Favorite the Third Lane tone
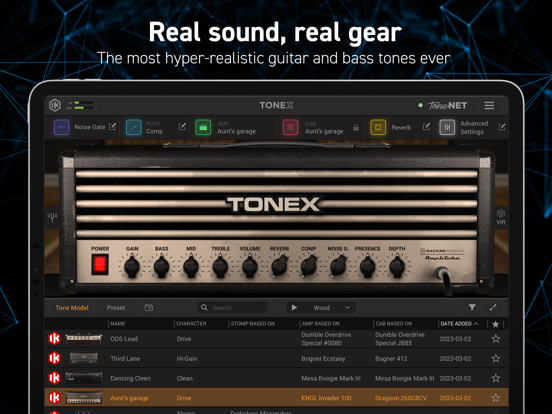Viewport: 552px width, 414px height. point(496,358)
